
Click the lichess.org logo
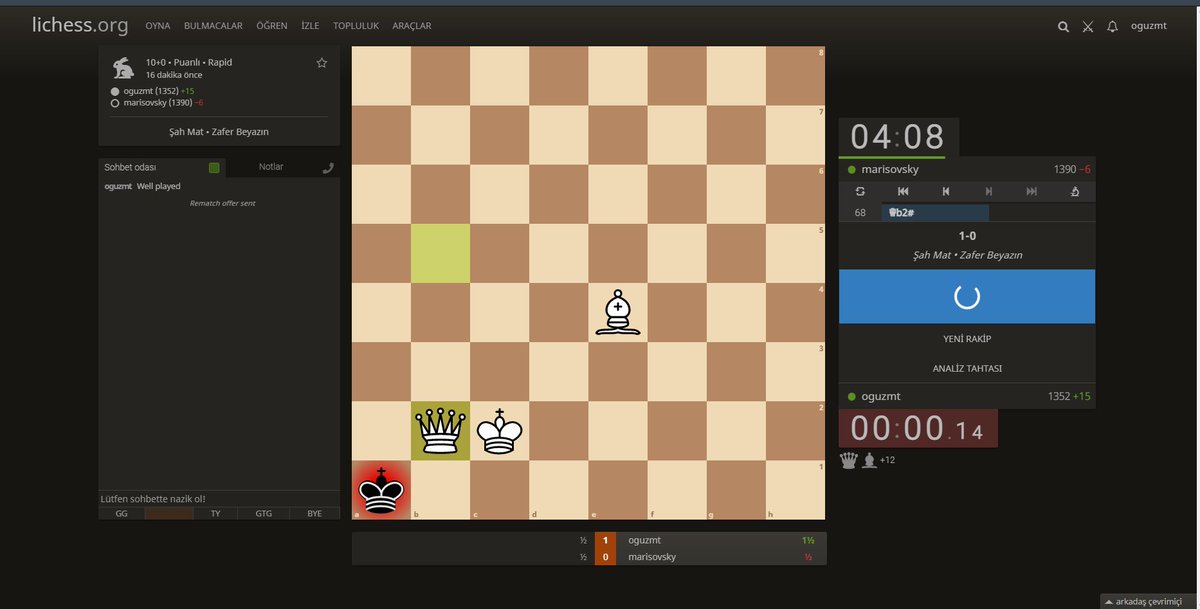click(x=80, y=25)
